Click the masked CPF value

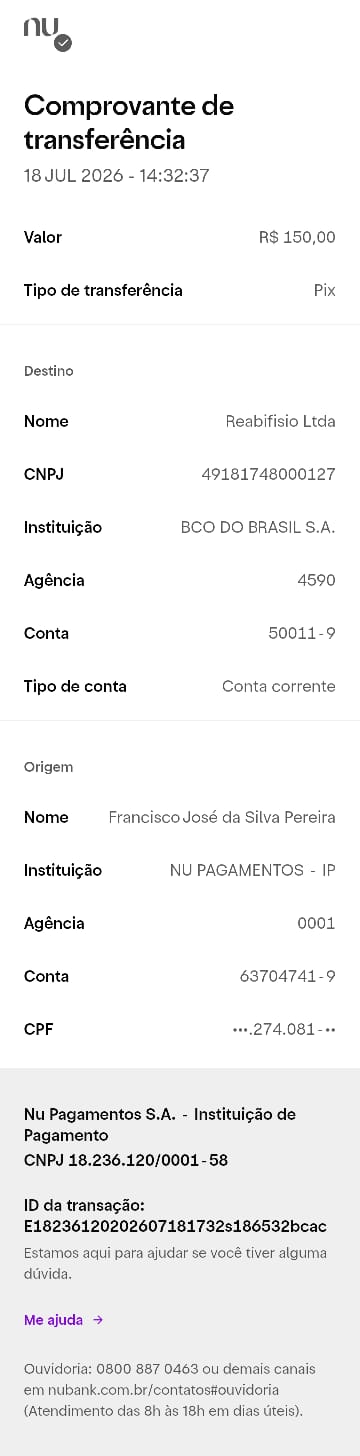tap(284, 1029)
